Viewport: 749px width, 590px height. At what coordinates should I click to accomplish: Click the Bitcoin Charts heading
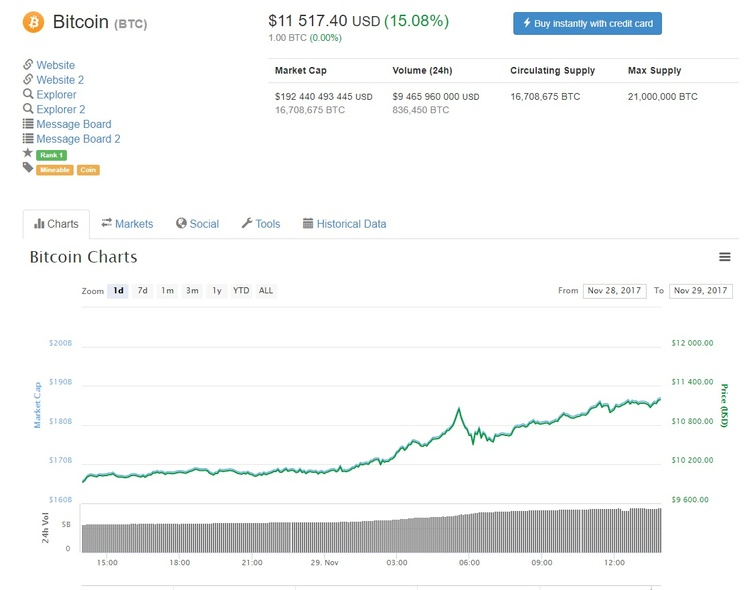point(84,257)
